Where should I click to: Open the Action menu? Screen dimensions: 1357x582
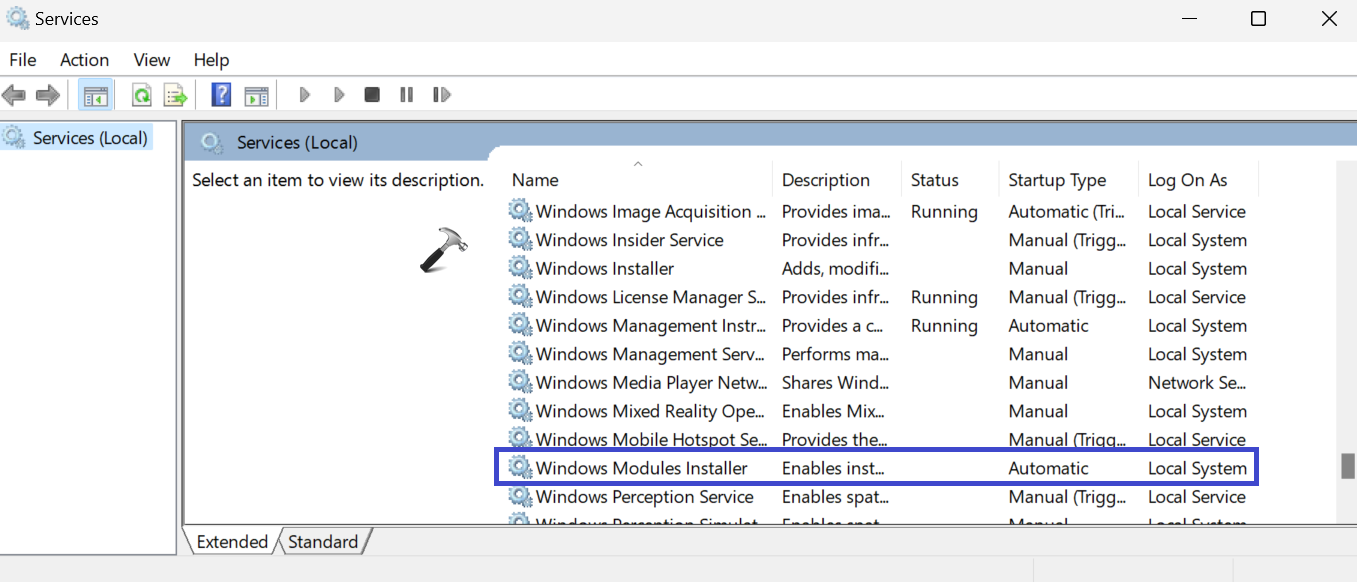(x=84, y=60)
